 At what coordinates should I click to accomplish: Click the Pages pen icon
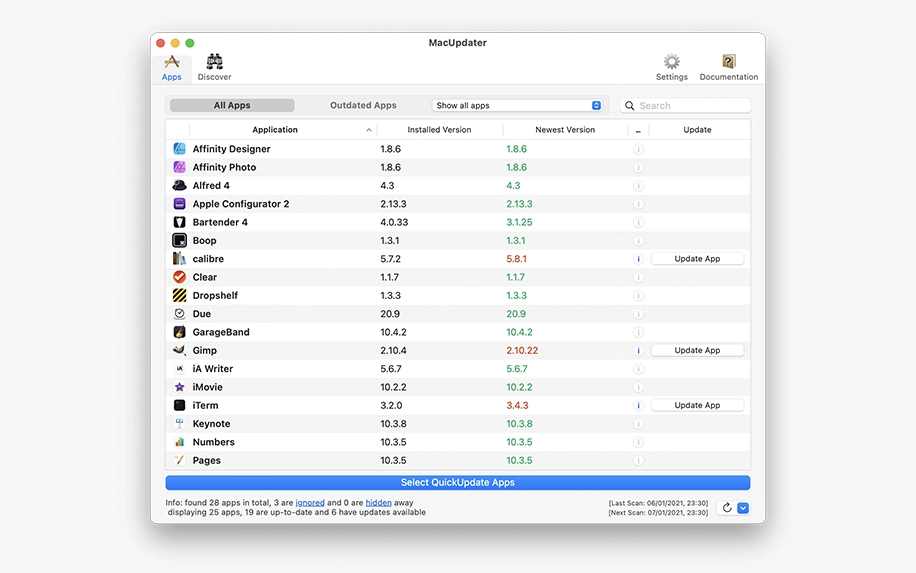click(179, 460)
